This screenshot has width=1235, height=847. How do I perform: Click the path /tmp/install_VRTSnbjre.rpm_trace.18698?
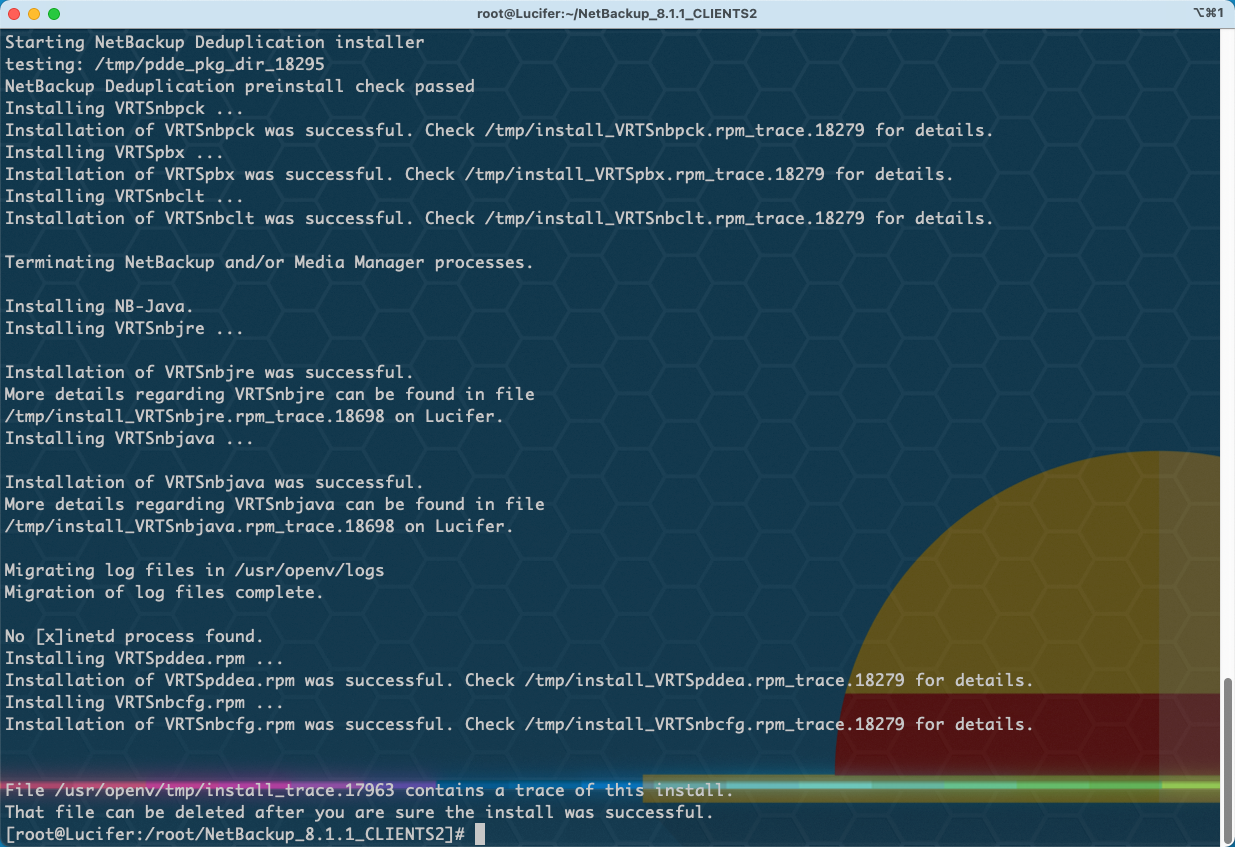click(x=195, y=416)
